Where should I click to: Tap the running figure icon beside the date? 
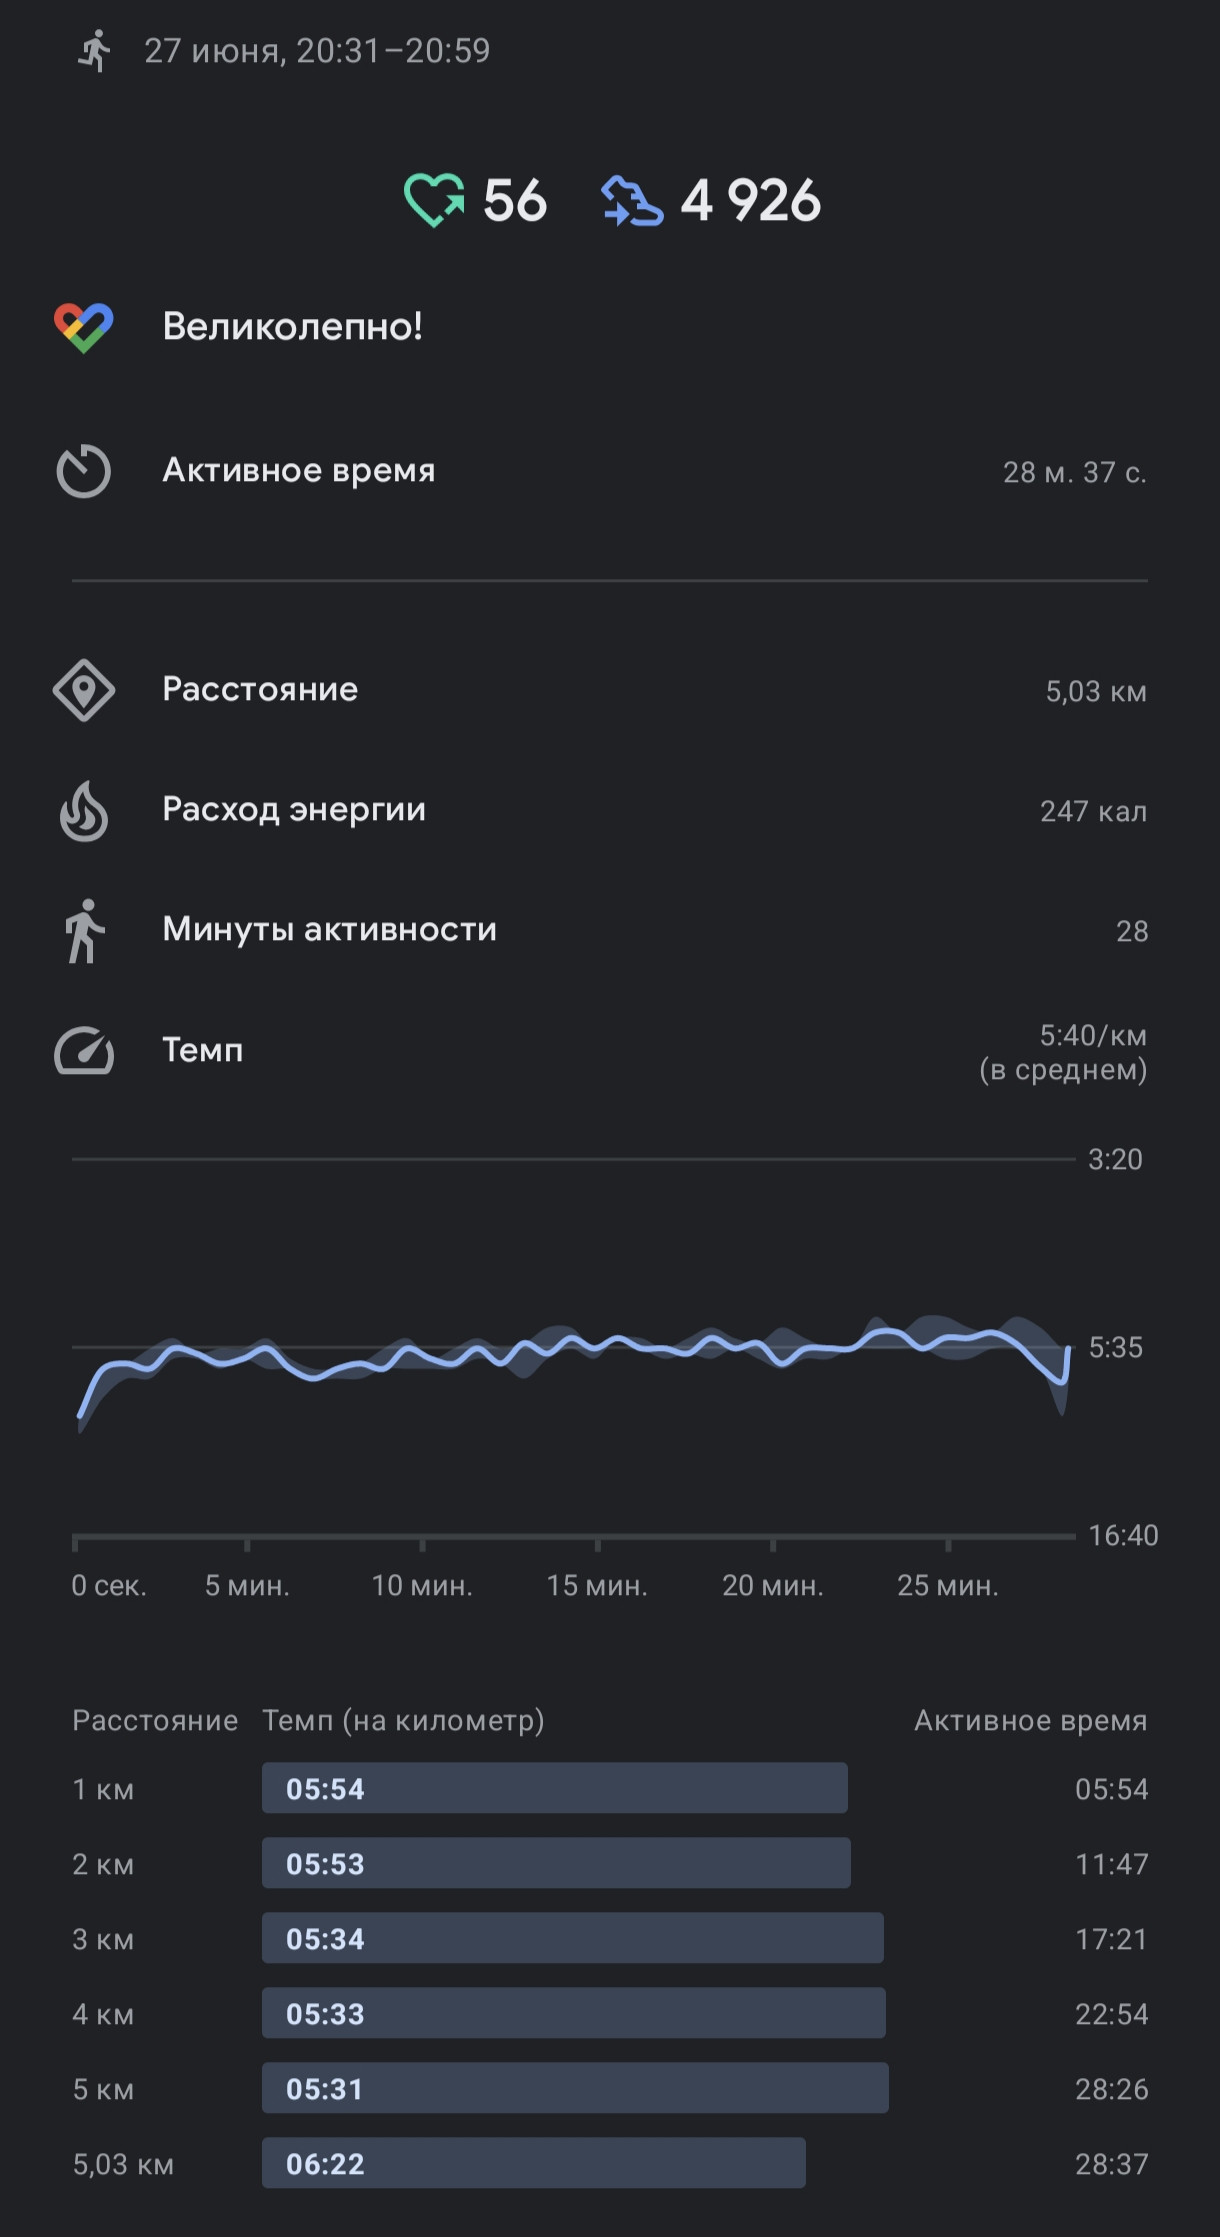(94, 50)
